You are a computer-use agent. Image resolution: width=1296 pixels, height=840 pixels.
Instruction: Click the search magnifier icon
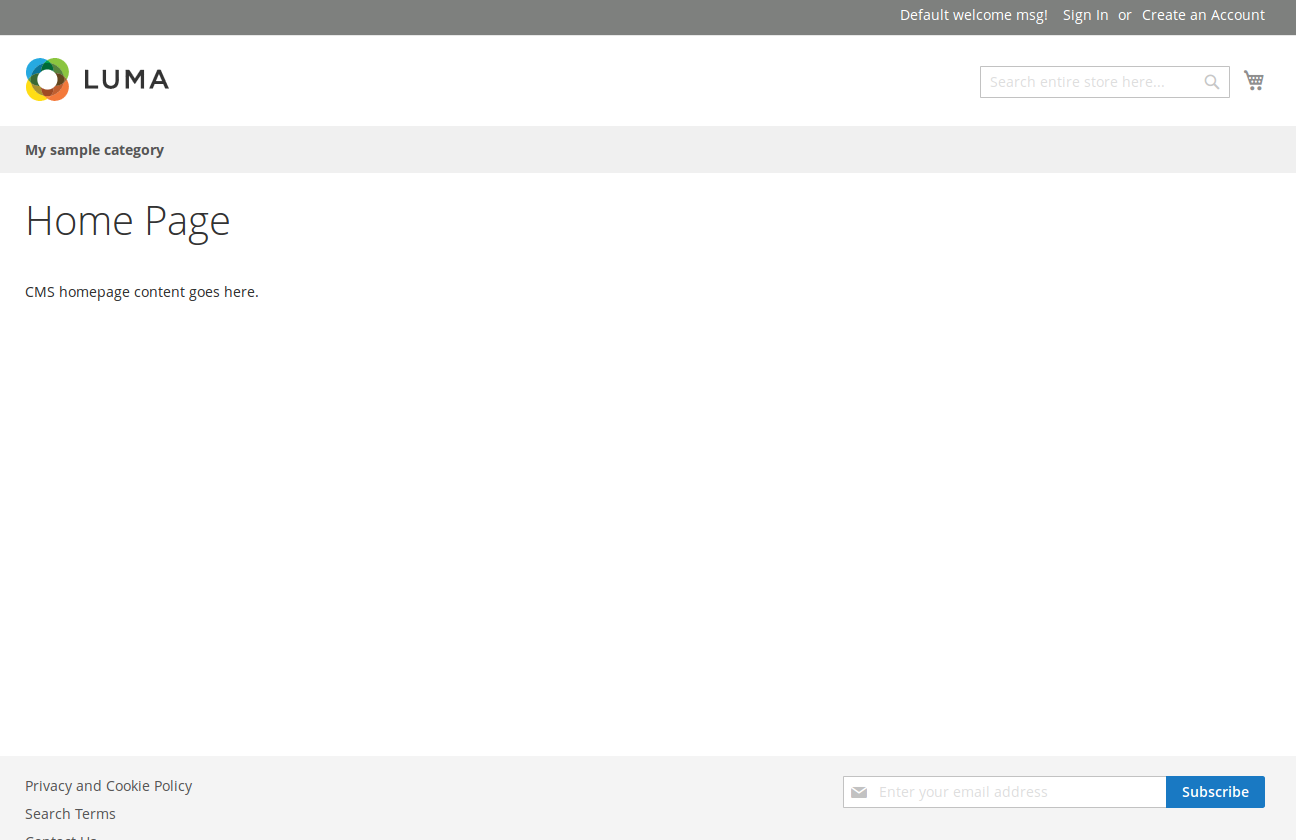coord(1212,82)
